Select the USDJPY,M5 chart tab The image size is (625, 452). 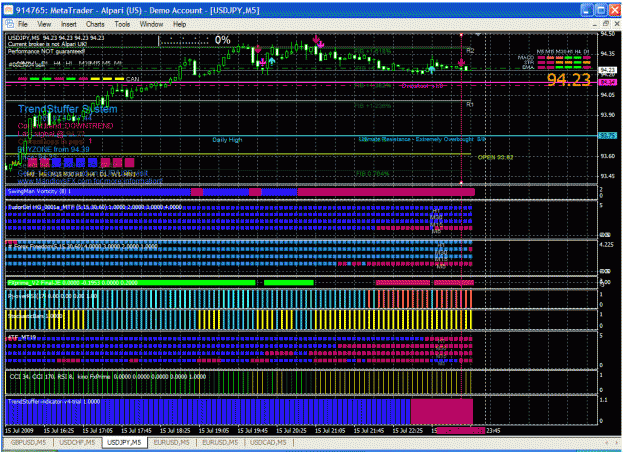[x=124, y=442]
